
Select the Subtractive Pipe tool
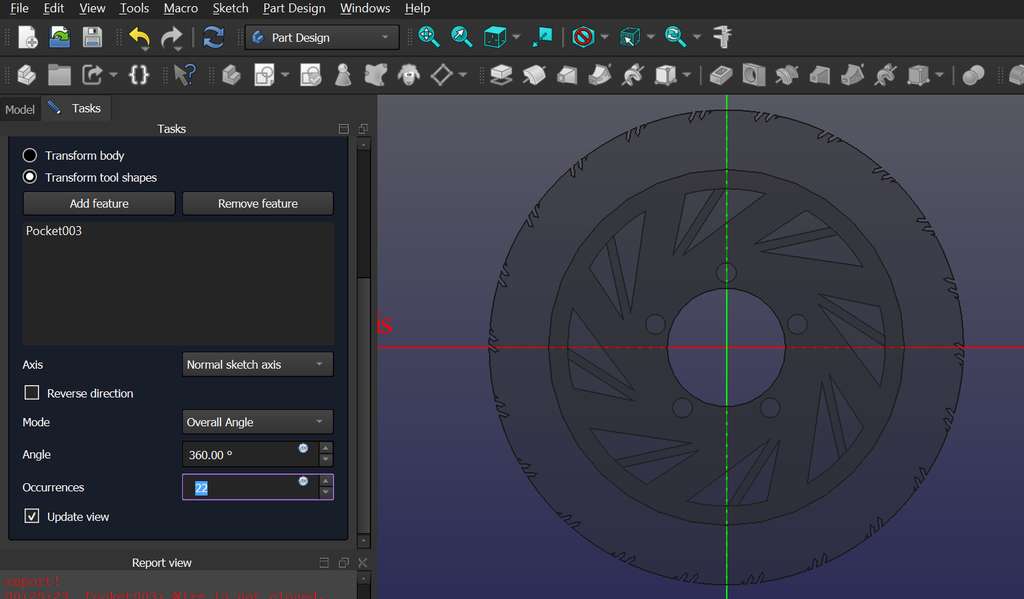tap(852, 75)
